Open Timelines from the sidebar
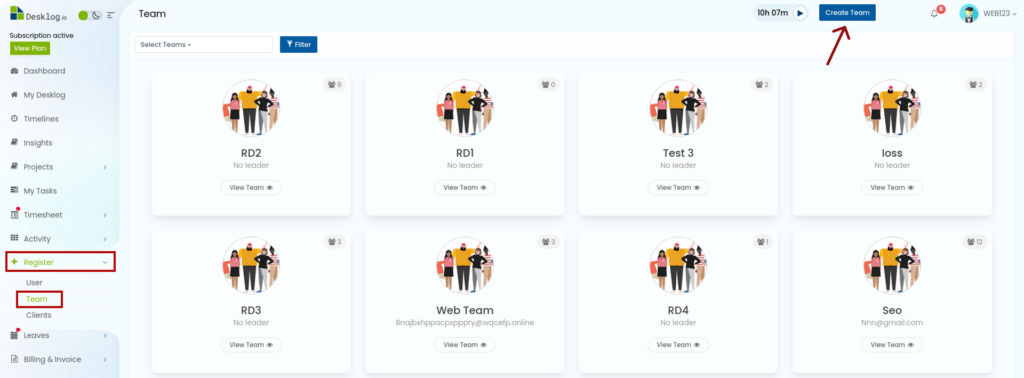 coord(41,119)
